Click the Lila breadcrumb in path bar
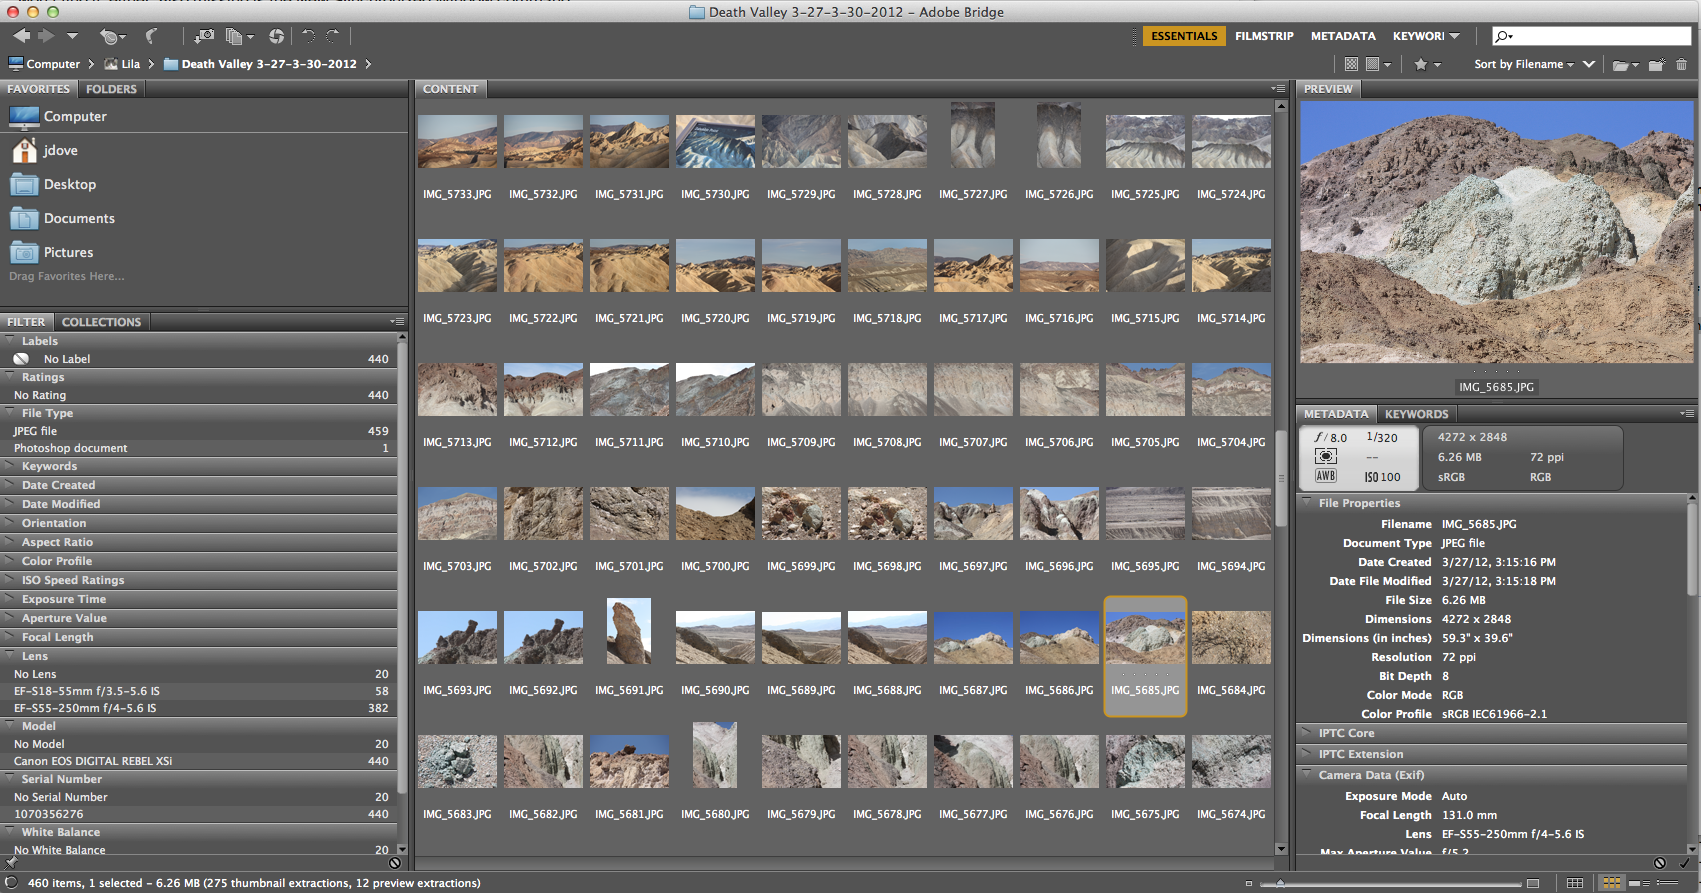1701x893 pixels. pos(130,64)
